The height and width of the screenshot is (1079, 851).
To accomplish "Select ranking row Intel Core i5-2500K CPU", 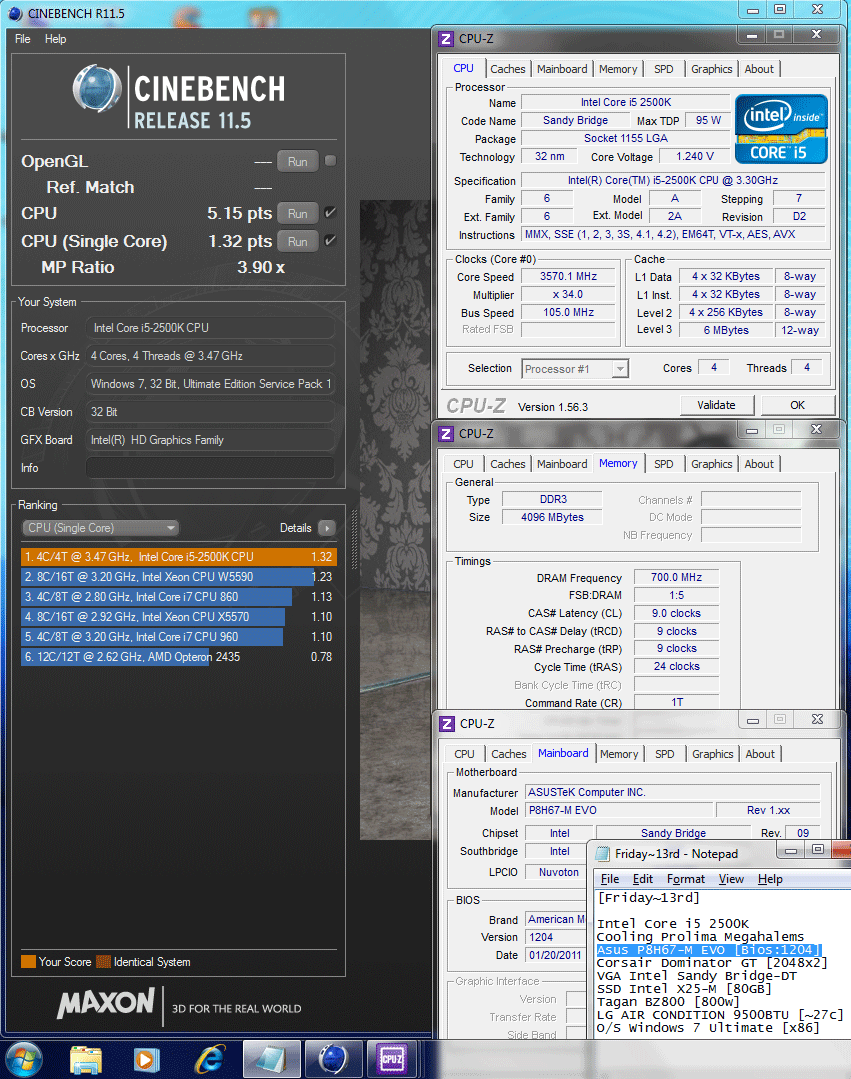I will (x=179, y=557).
